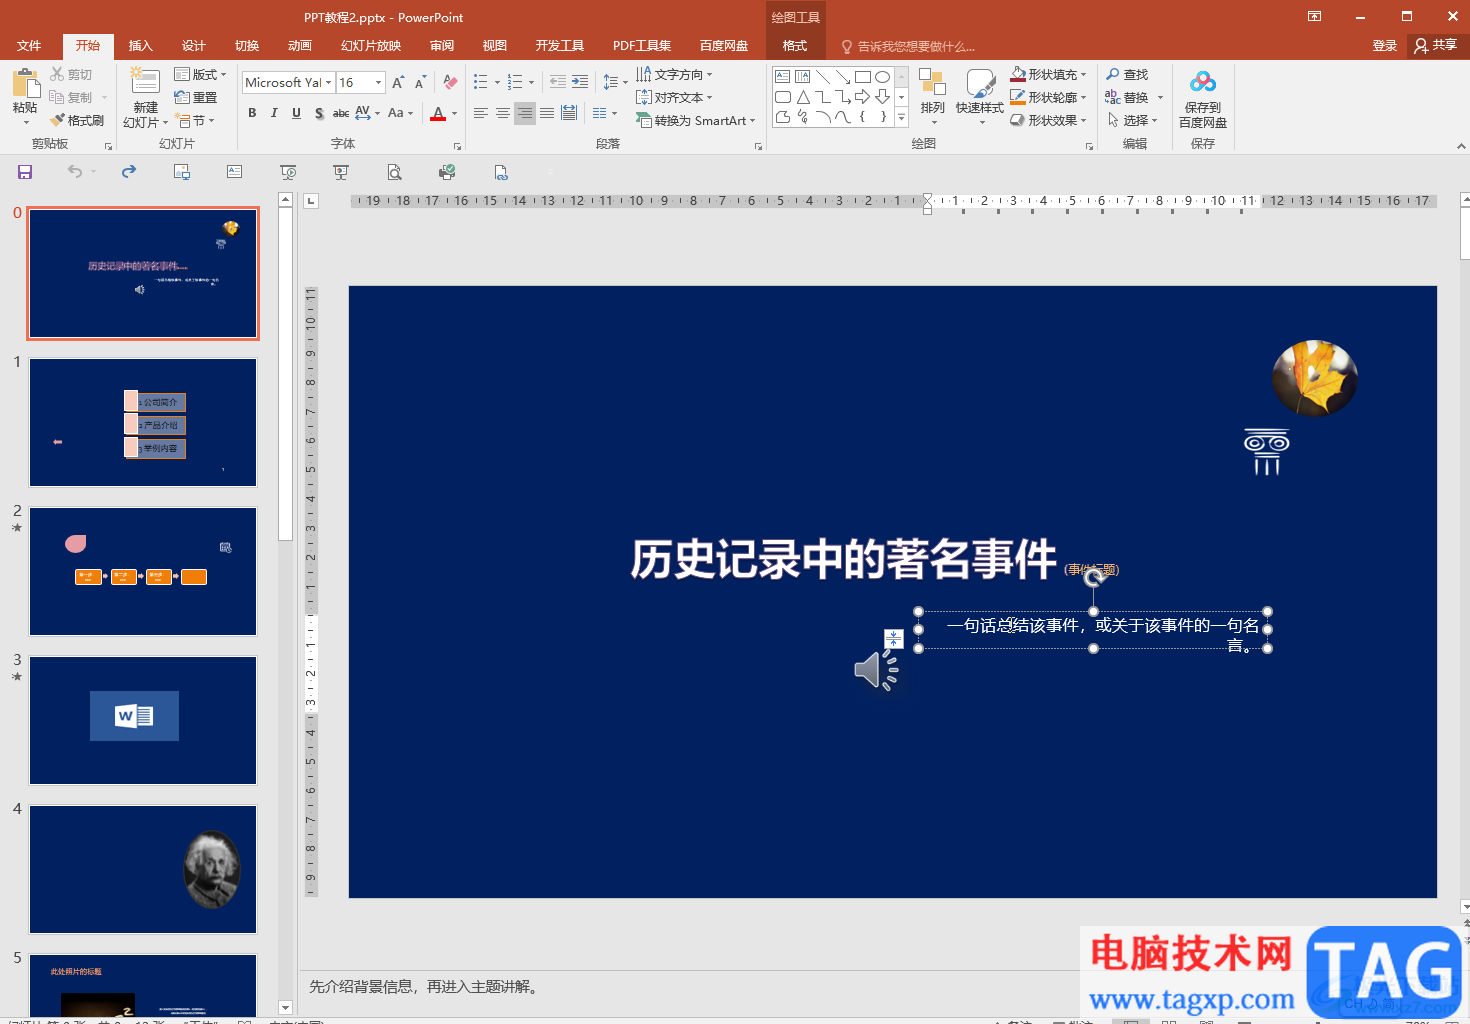Select slide 3 thumbnail with Word icon
This screenshot has width=1470, height=1024.
(x=143, y=720)
